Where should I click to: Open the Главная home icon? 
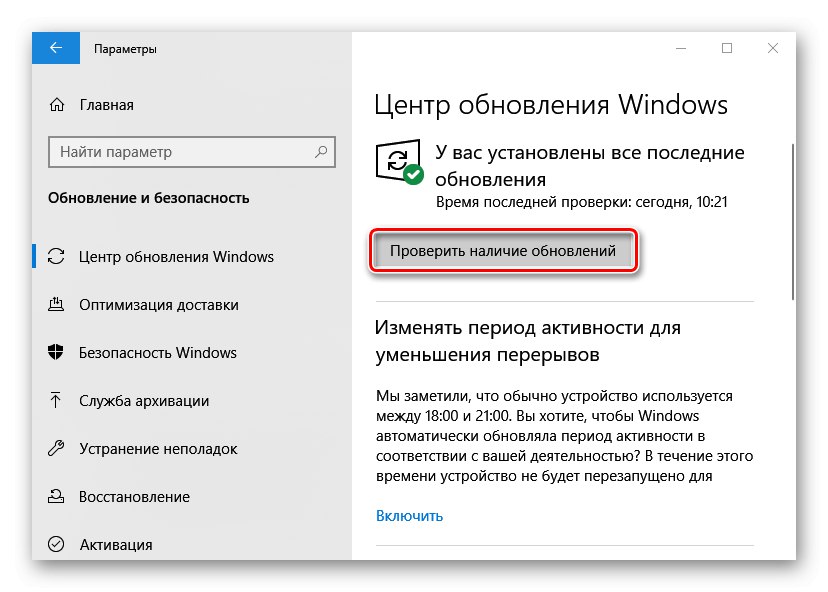(x=57, y=105)
